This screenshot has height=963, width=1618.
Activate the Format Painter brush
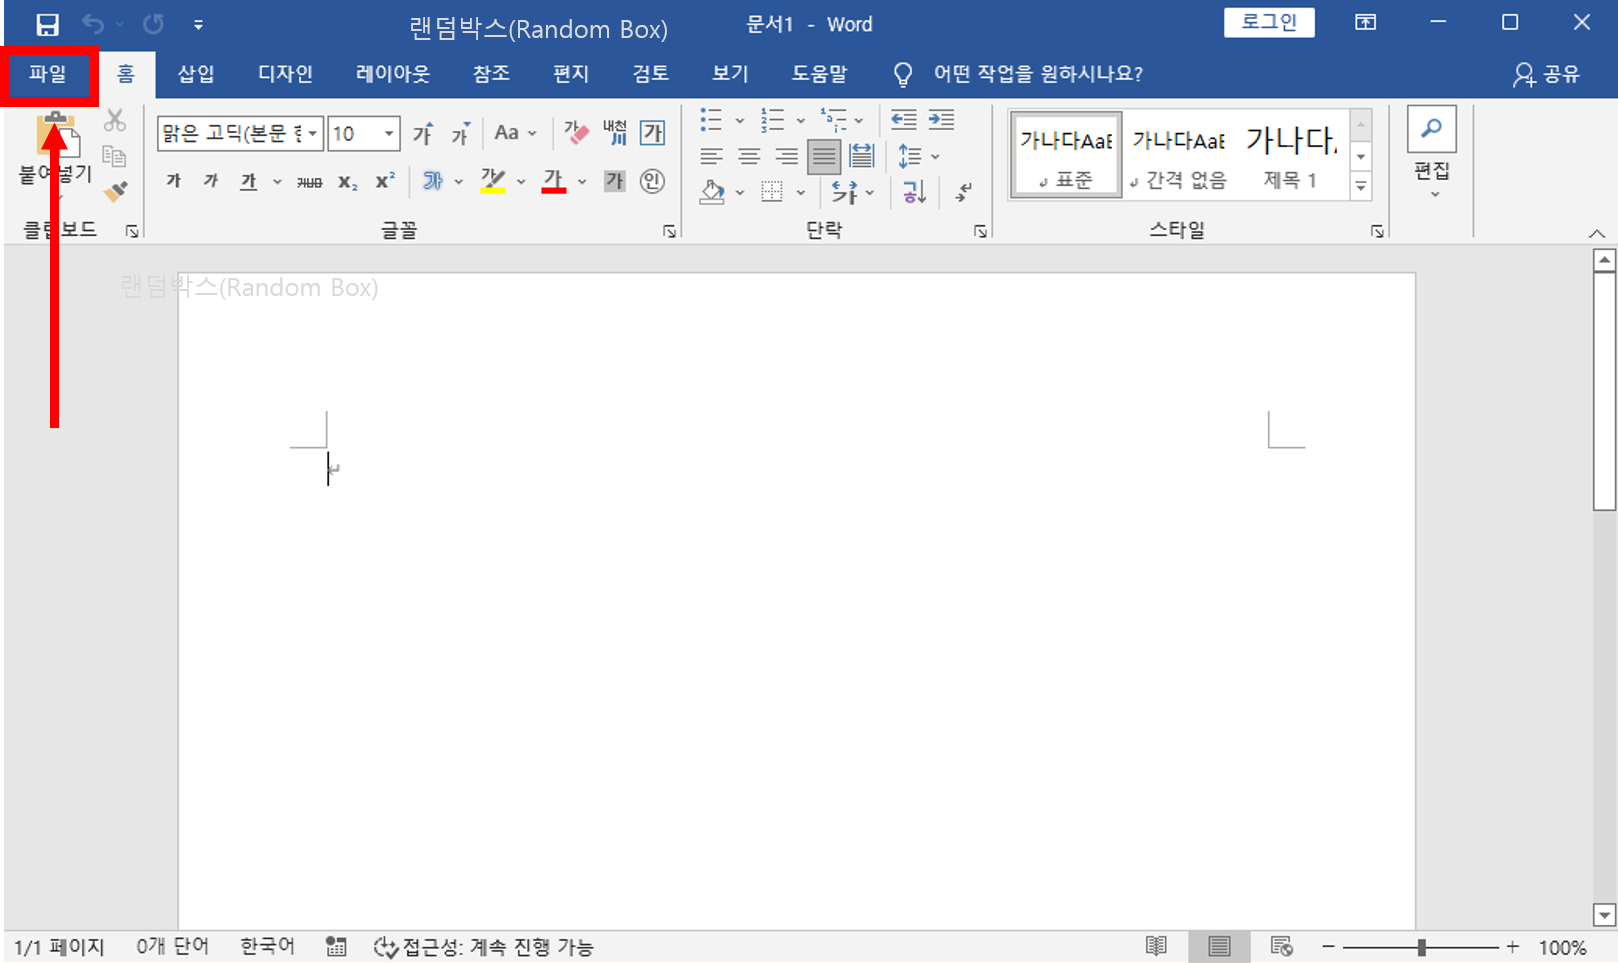pos(115,190)
